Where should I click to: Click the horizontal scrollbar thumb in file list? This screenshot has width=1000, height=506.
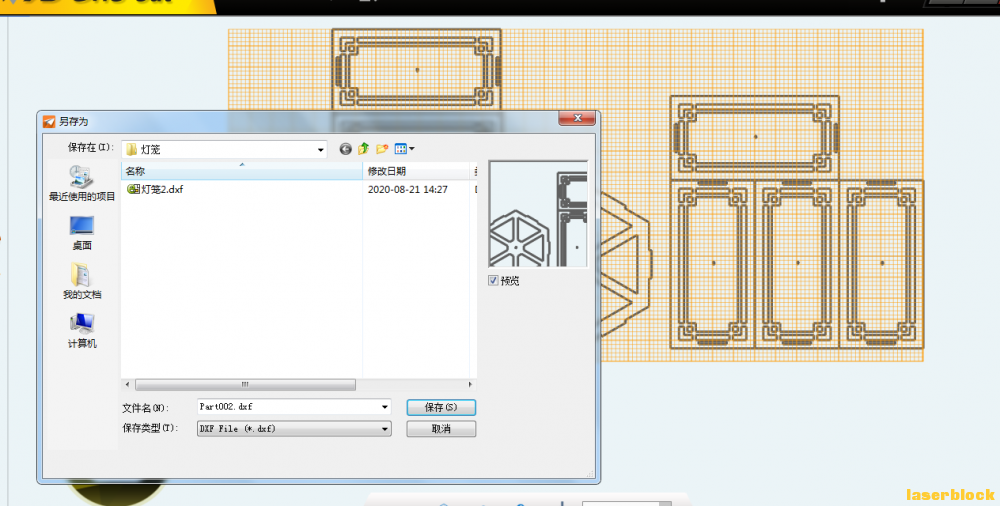[246, 385]
